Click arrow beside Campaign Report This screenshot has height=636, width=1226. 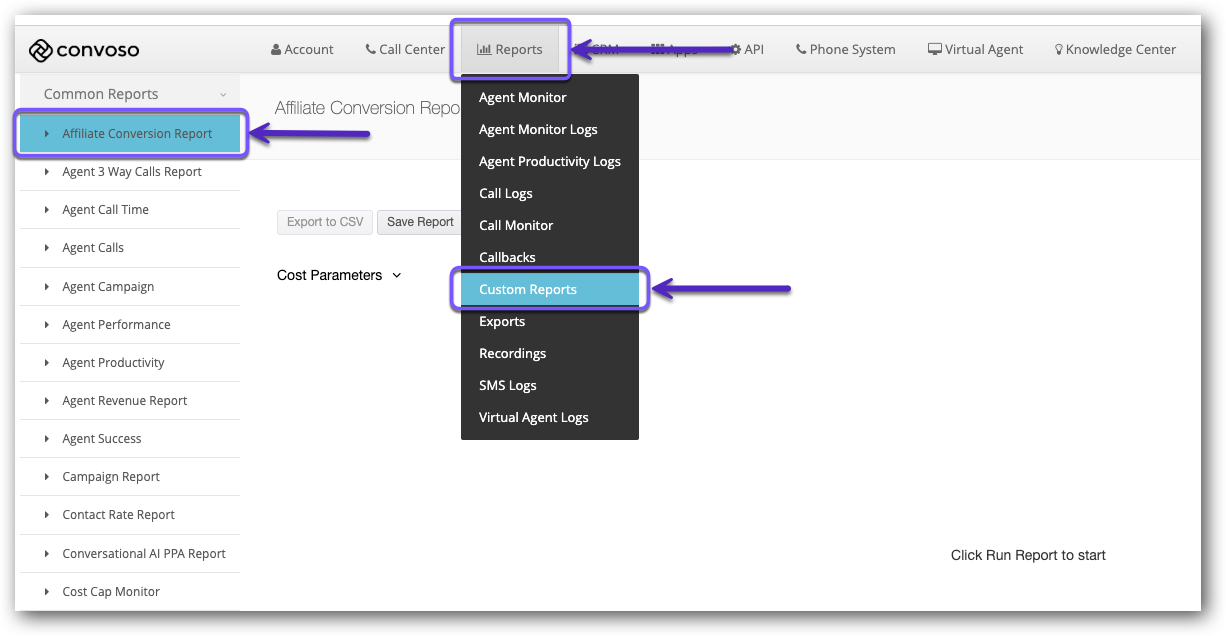[x=47, y=477]
